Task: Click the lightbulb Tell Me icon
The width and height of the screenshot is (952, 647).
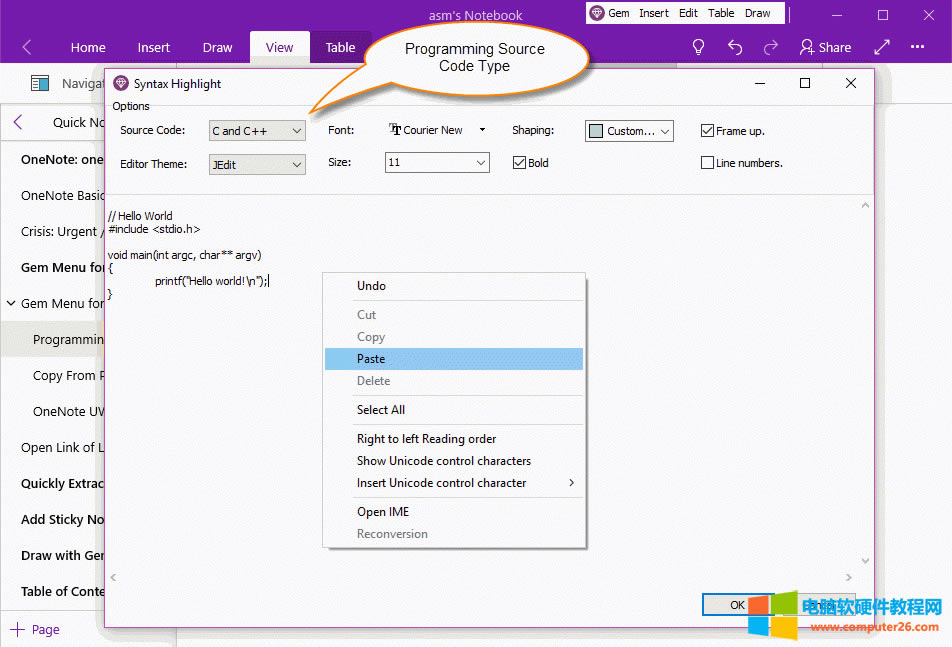Action: tap(699, 47)
